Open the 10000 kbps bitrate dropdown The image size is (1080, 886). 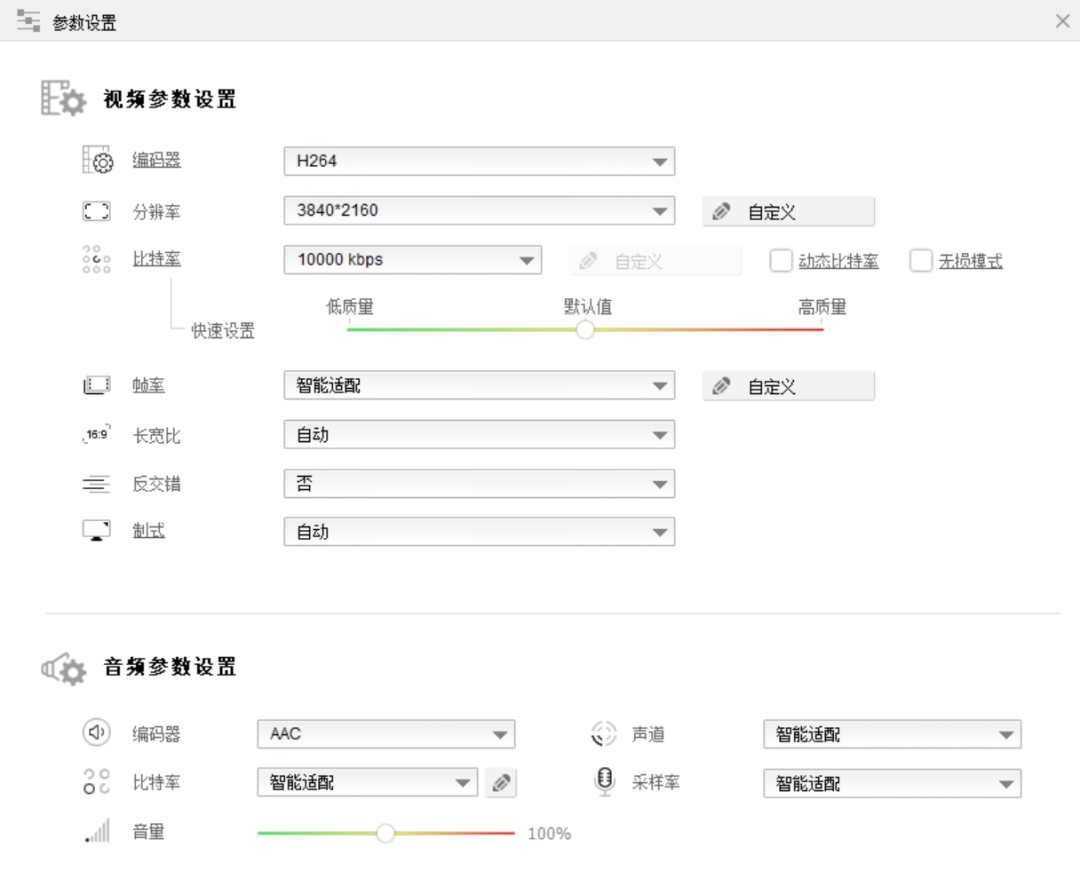413,260
